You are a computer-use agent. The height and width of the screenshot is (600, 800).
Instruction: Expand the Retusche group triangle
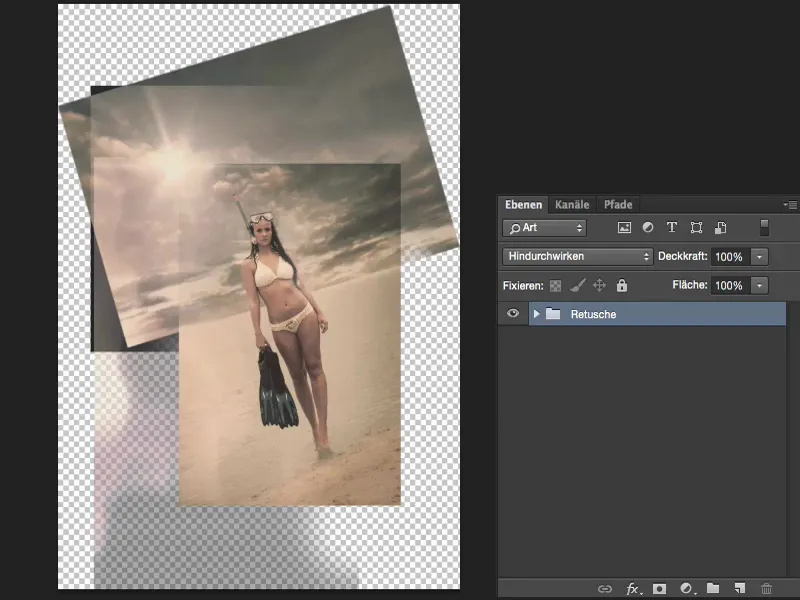point(536,314)
